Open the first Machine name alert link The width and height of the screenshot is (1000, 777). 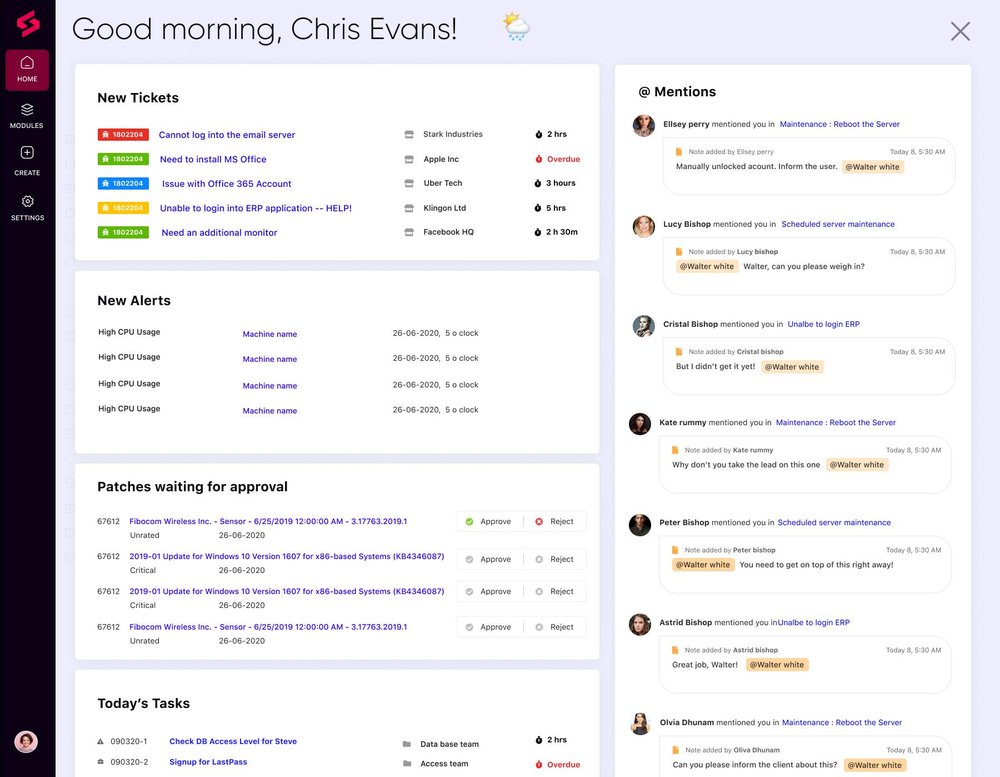click(270, 334)
